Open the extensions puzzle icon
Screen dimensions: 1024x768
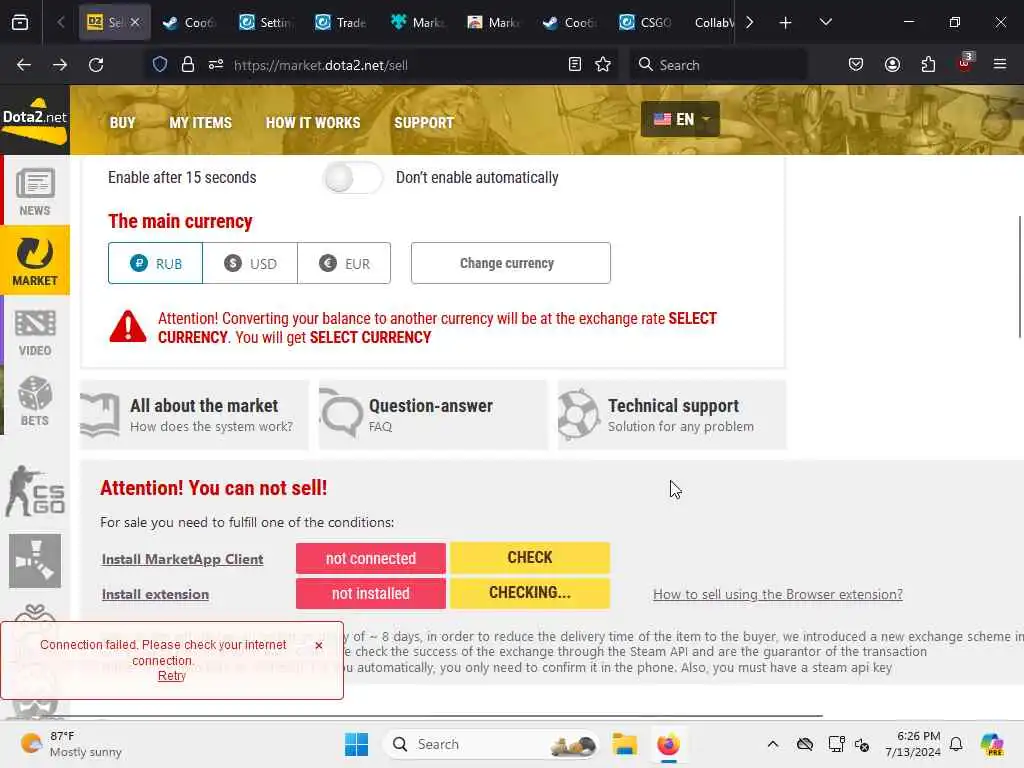click(x=928, y=65)
